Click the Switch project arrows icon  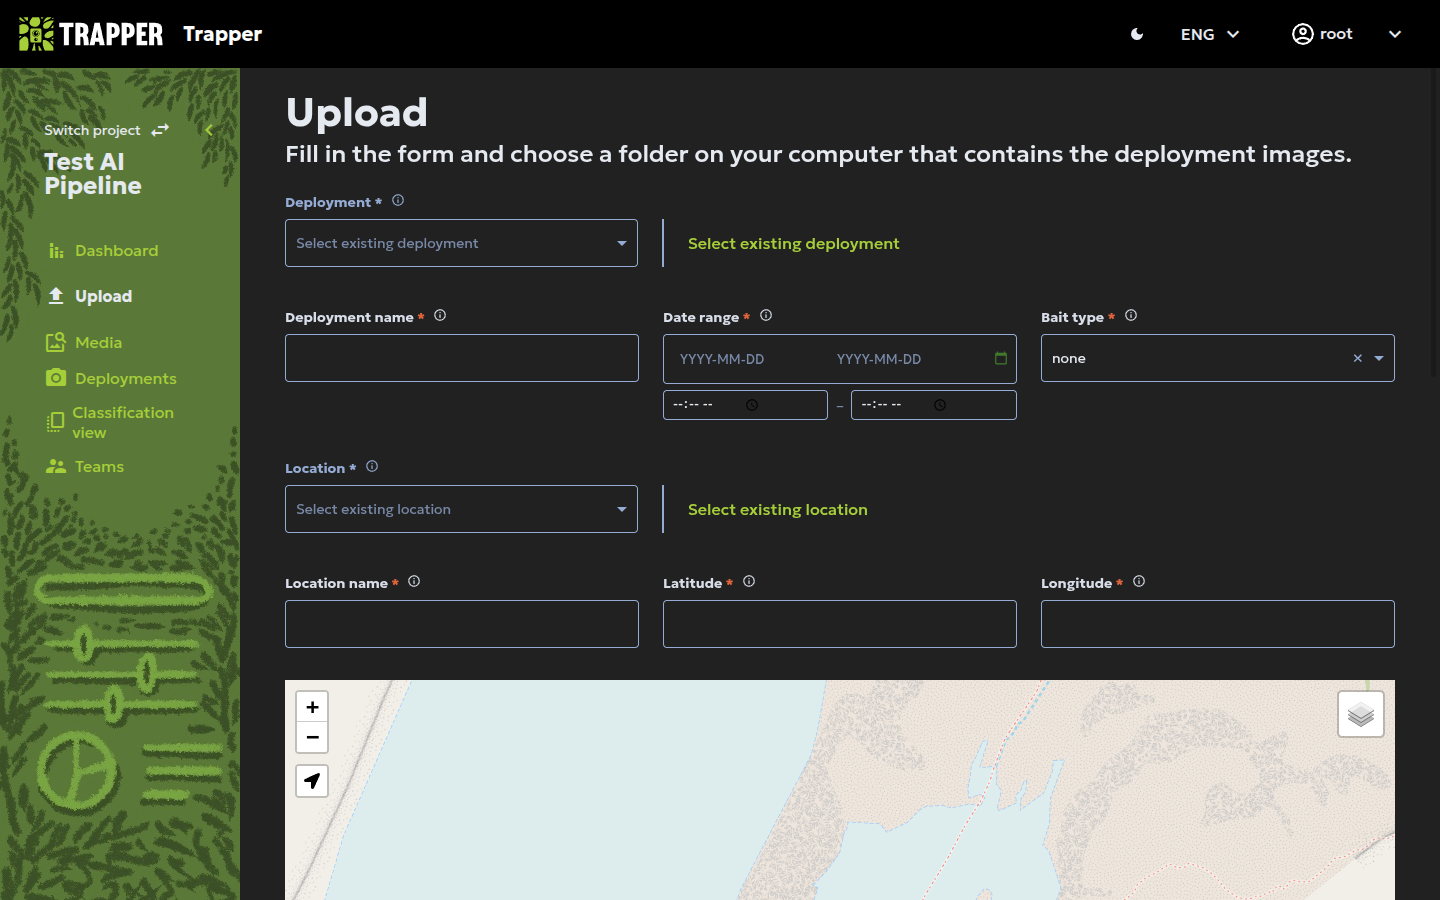coord(160,130)
